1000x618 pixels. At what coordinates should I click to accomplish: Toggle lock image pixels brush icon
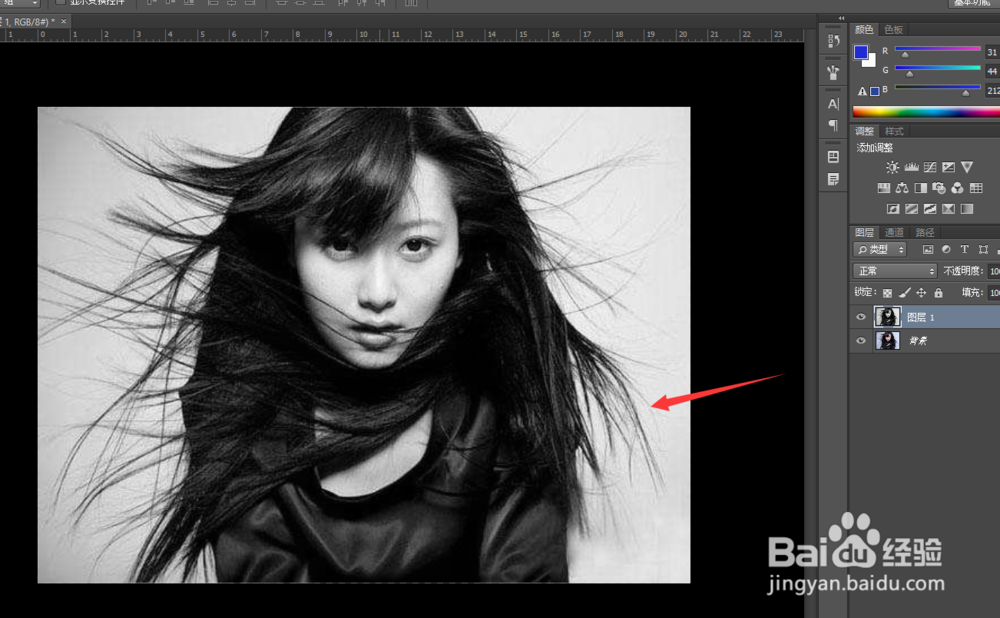pyautogui.click(x=904, y=293)
